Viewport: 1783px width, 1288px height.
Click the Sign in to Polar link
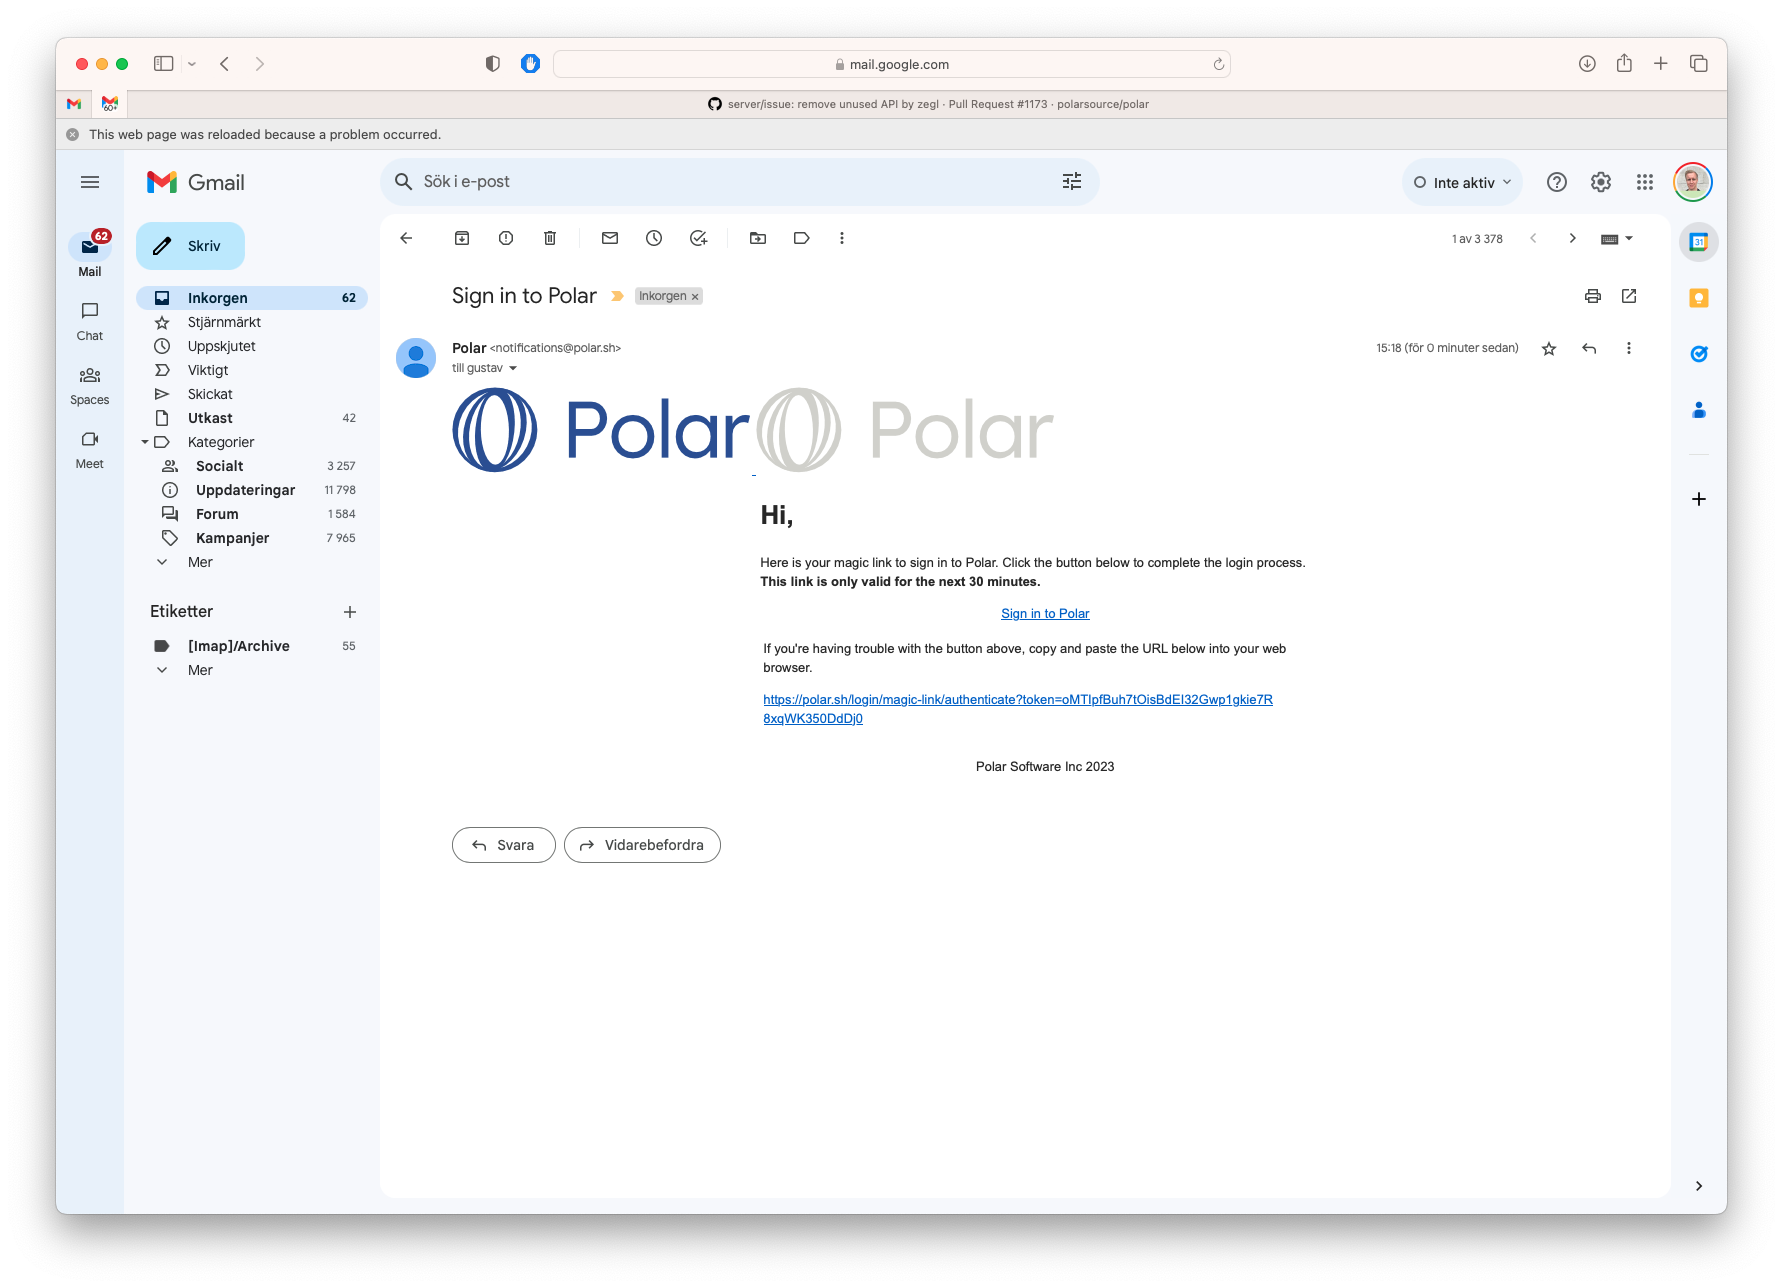coord(1044,613)
